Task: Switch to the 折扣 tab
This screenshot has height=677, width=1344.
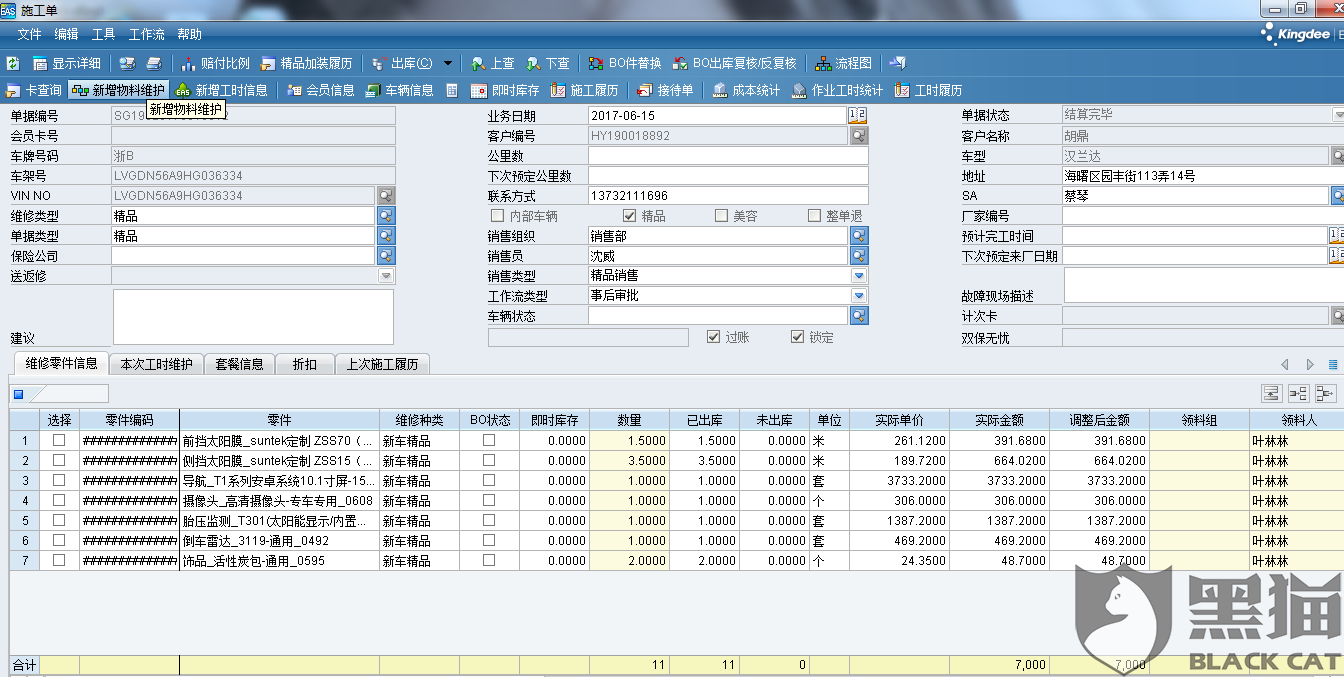Action: (304, 364)
